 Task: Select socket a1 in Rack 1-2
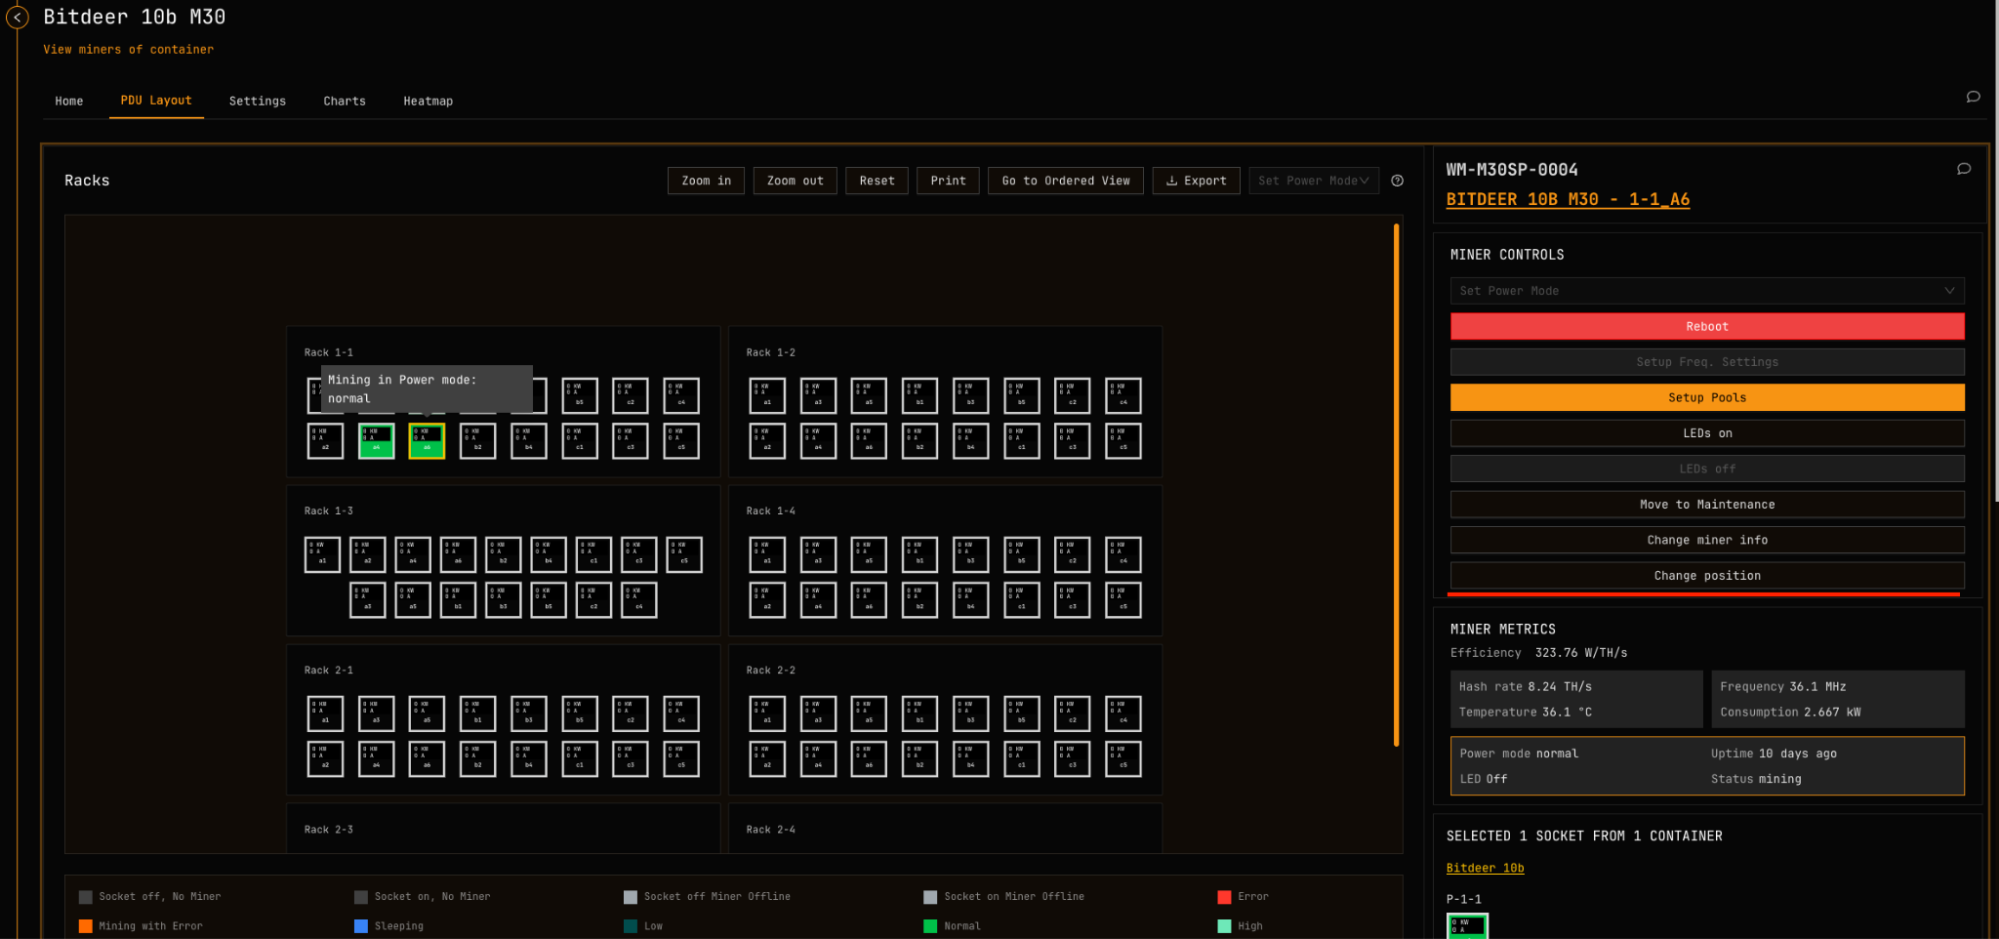(767, 396)
